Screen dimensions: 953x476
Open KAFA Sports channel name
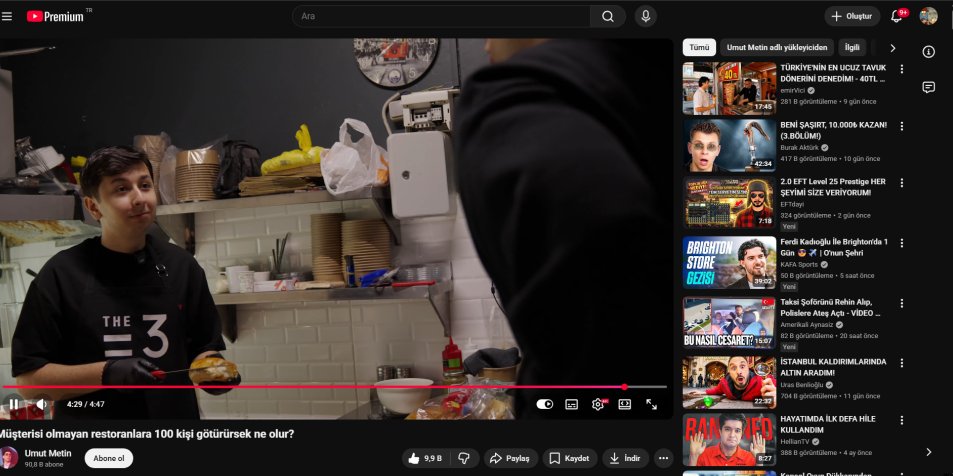[799, 265]
